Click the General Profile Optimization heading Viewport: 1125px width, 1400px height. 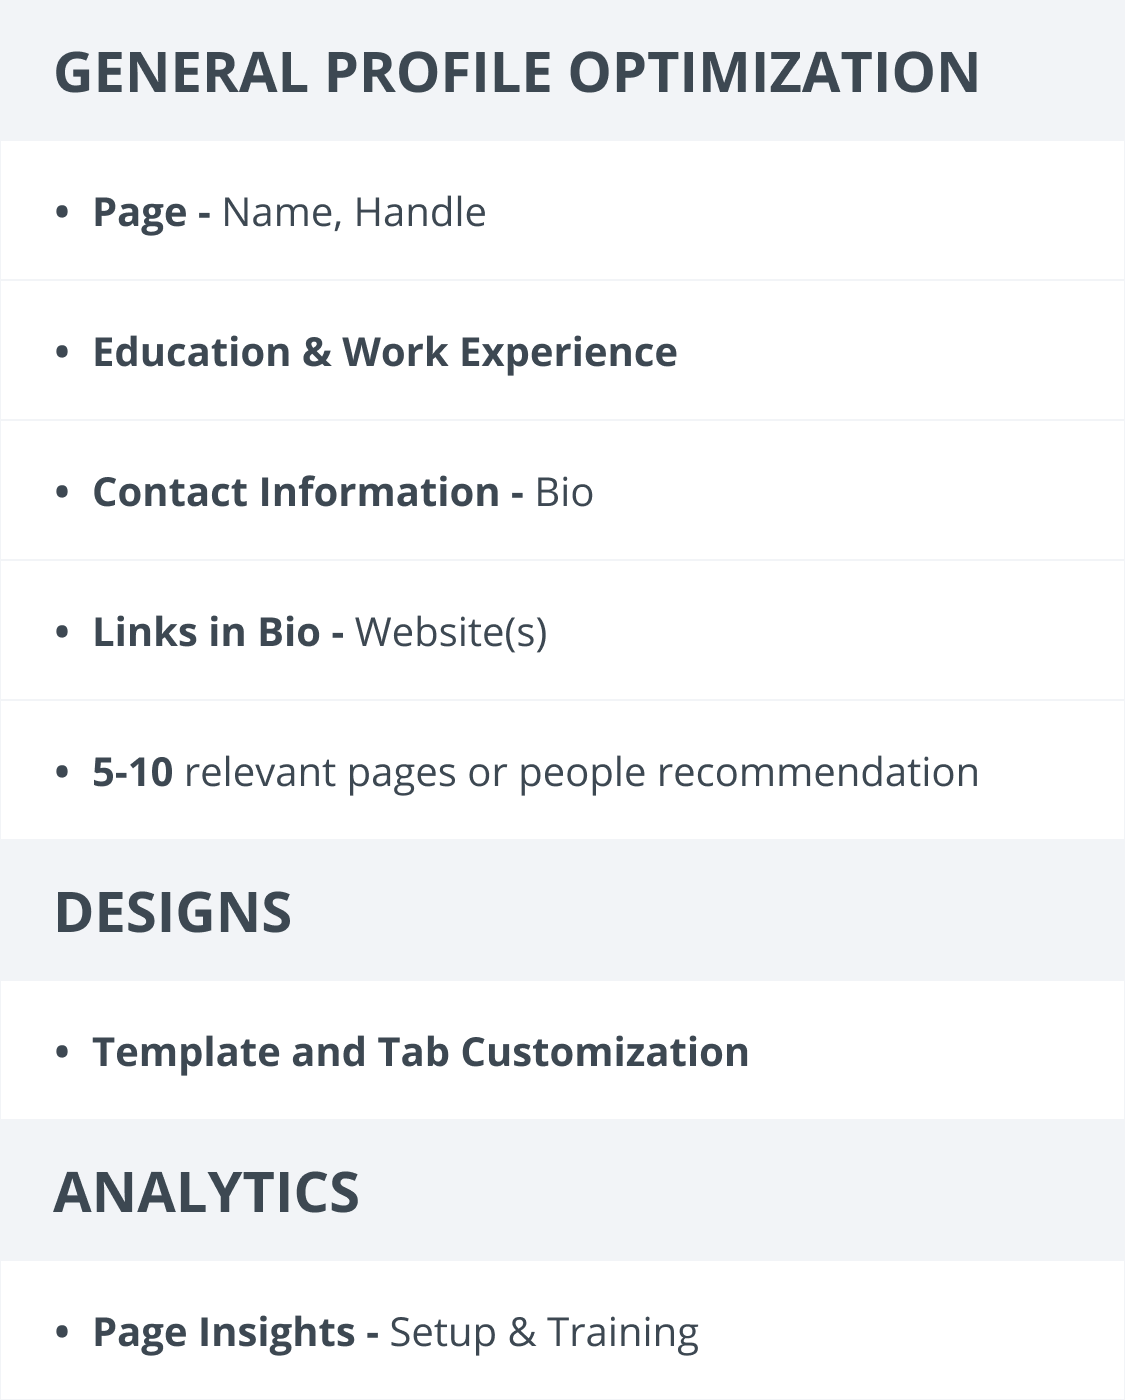516,72
